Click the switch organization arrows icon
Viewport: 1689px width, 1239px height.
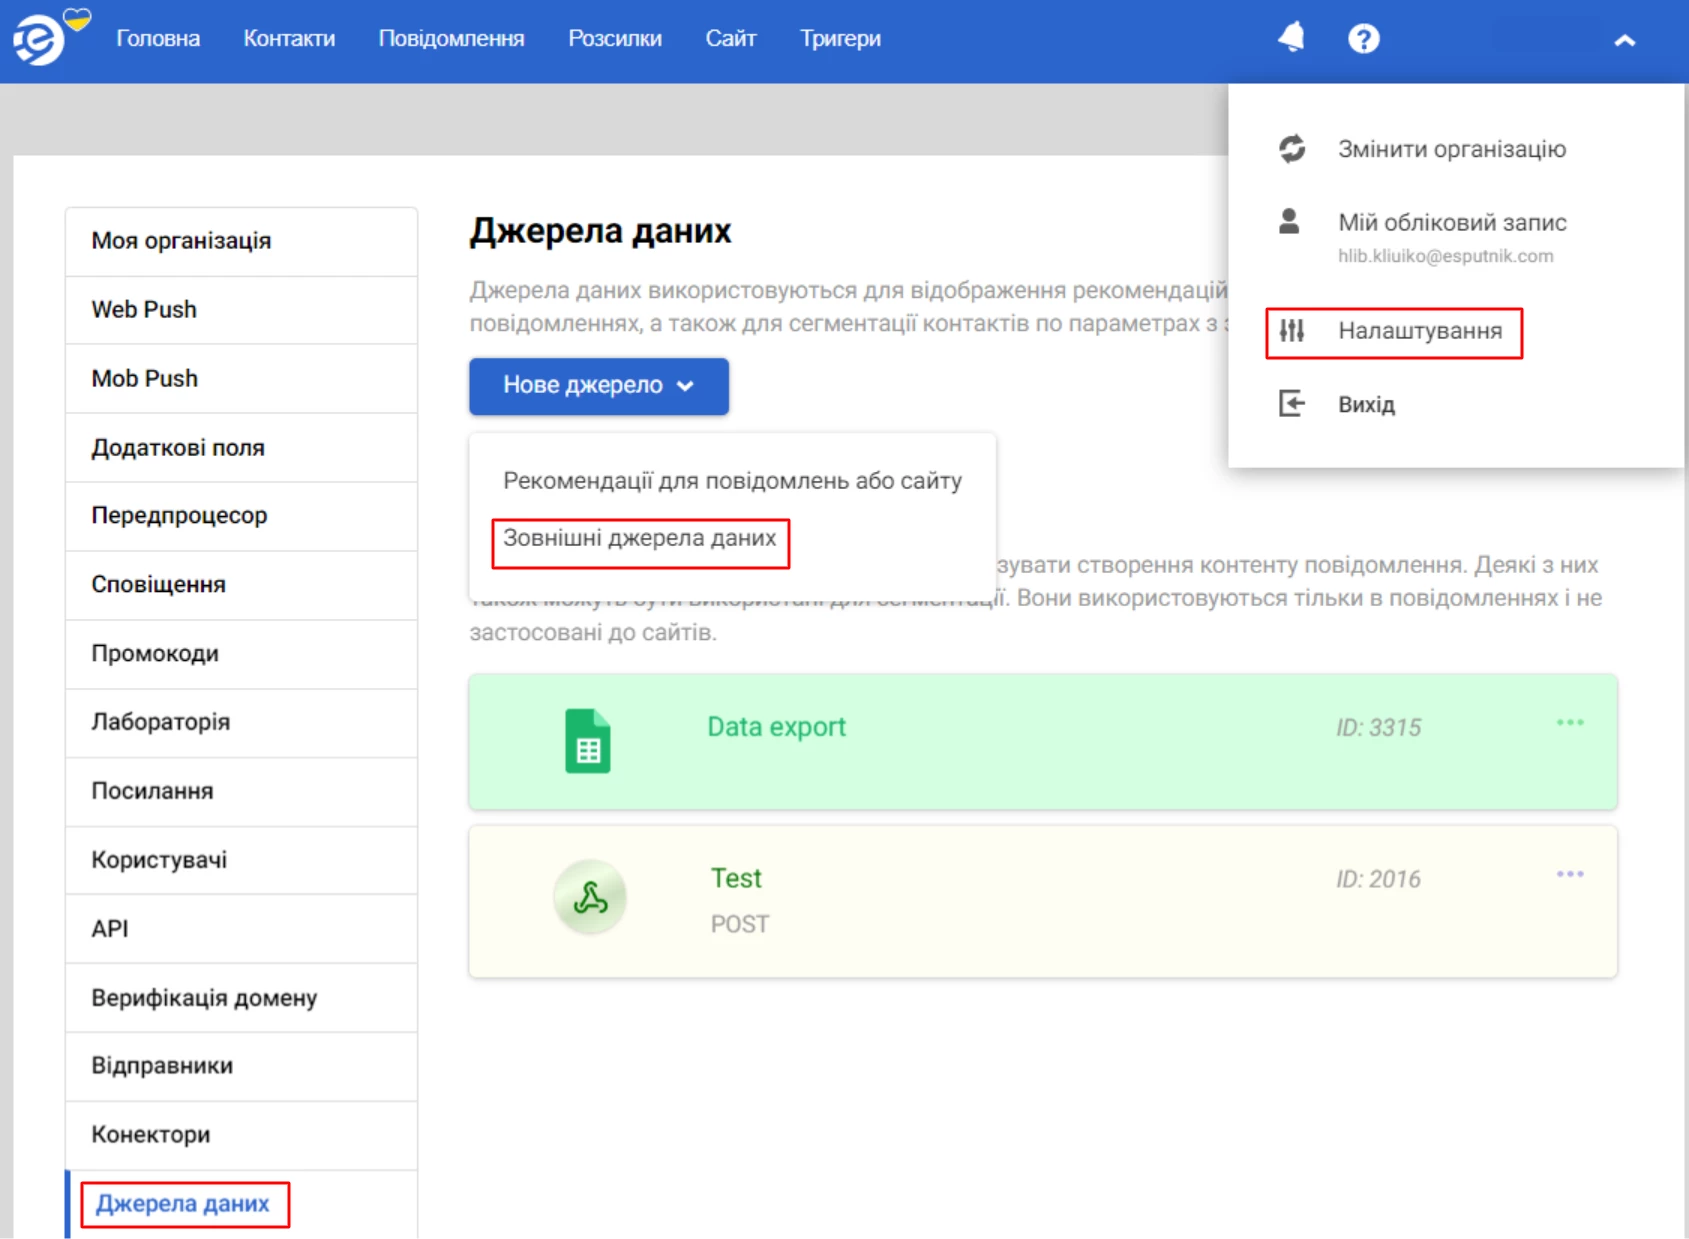pos(1291,149)
